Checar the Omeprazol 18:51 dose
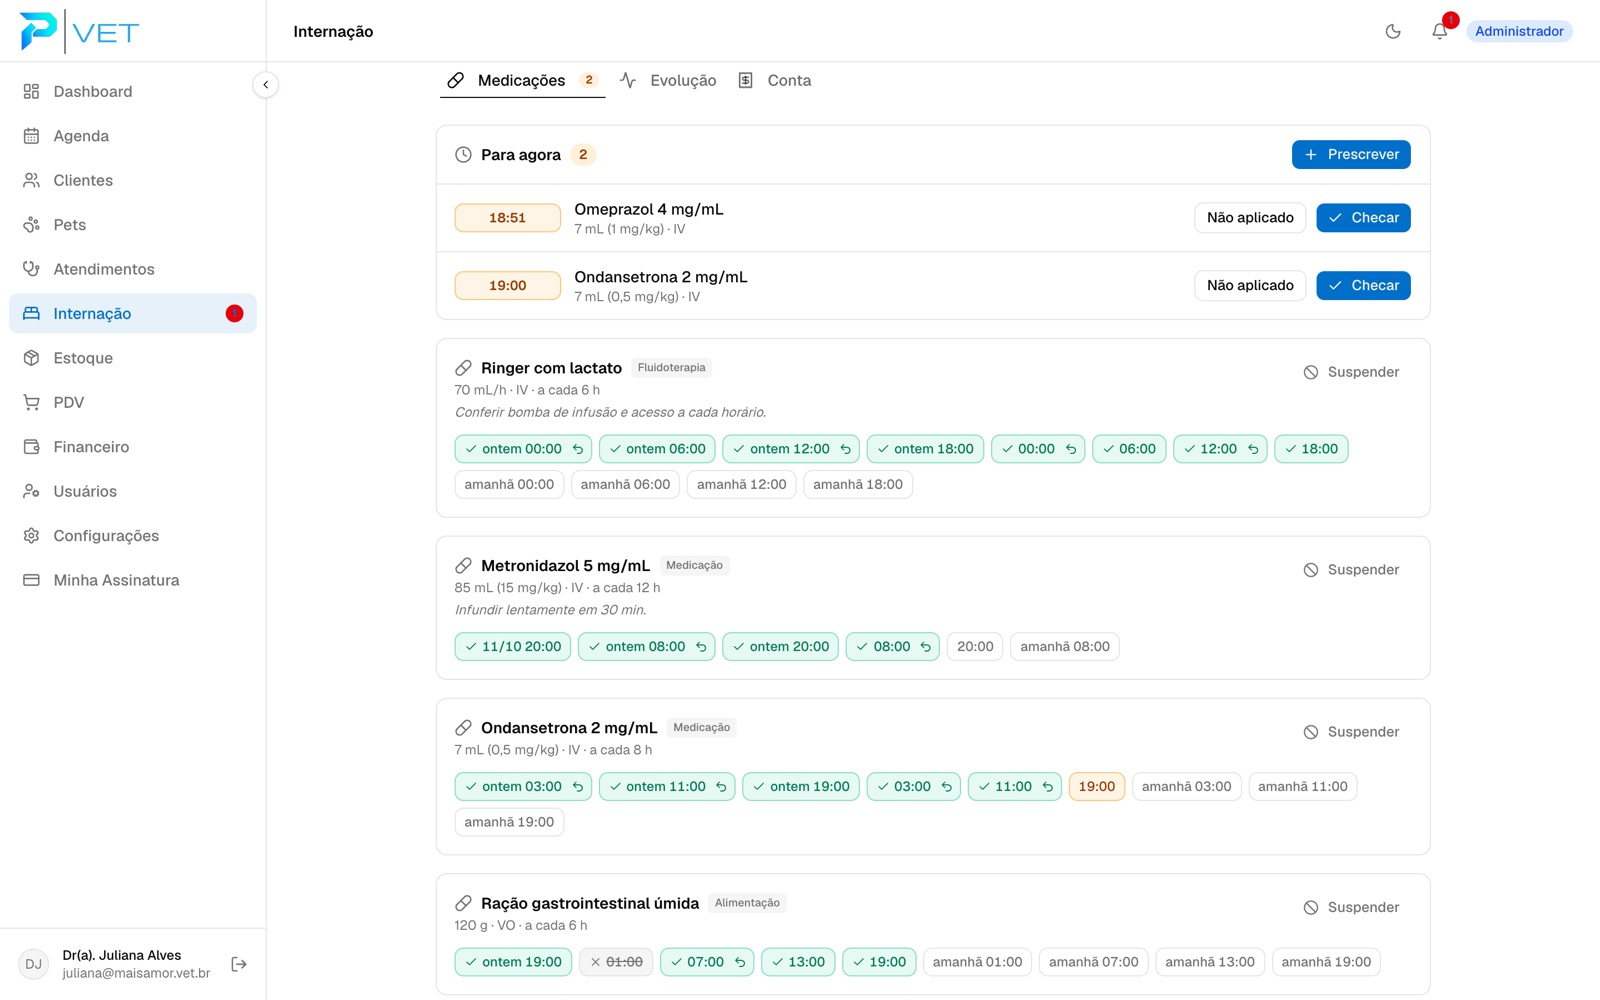Image resolution: width=1600 pixels, height=1000 pixels. 1363,217
